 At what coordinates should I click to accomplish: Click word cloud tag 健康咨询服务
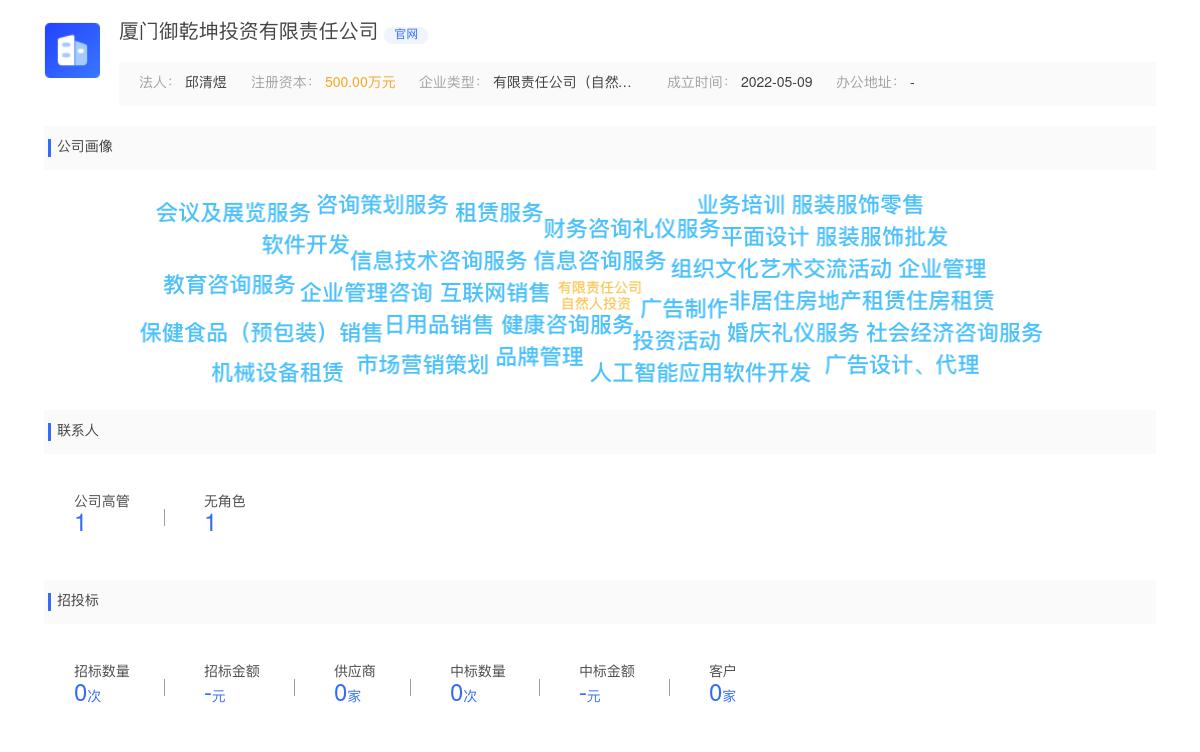tap(567, 325)
